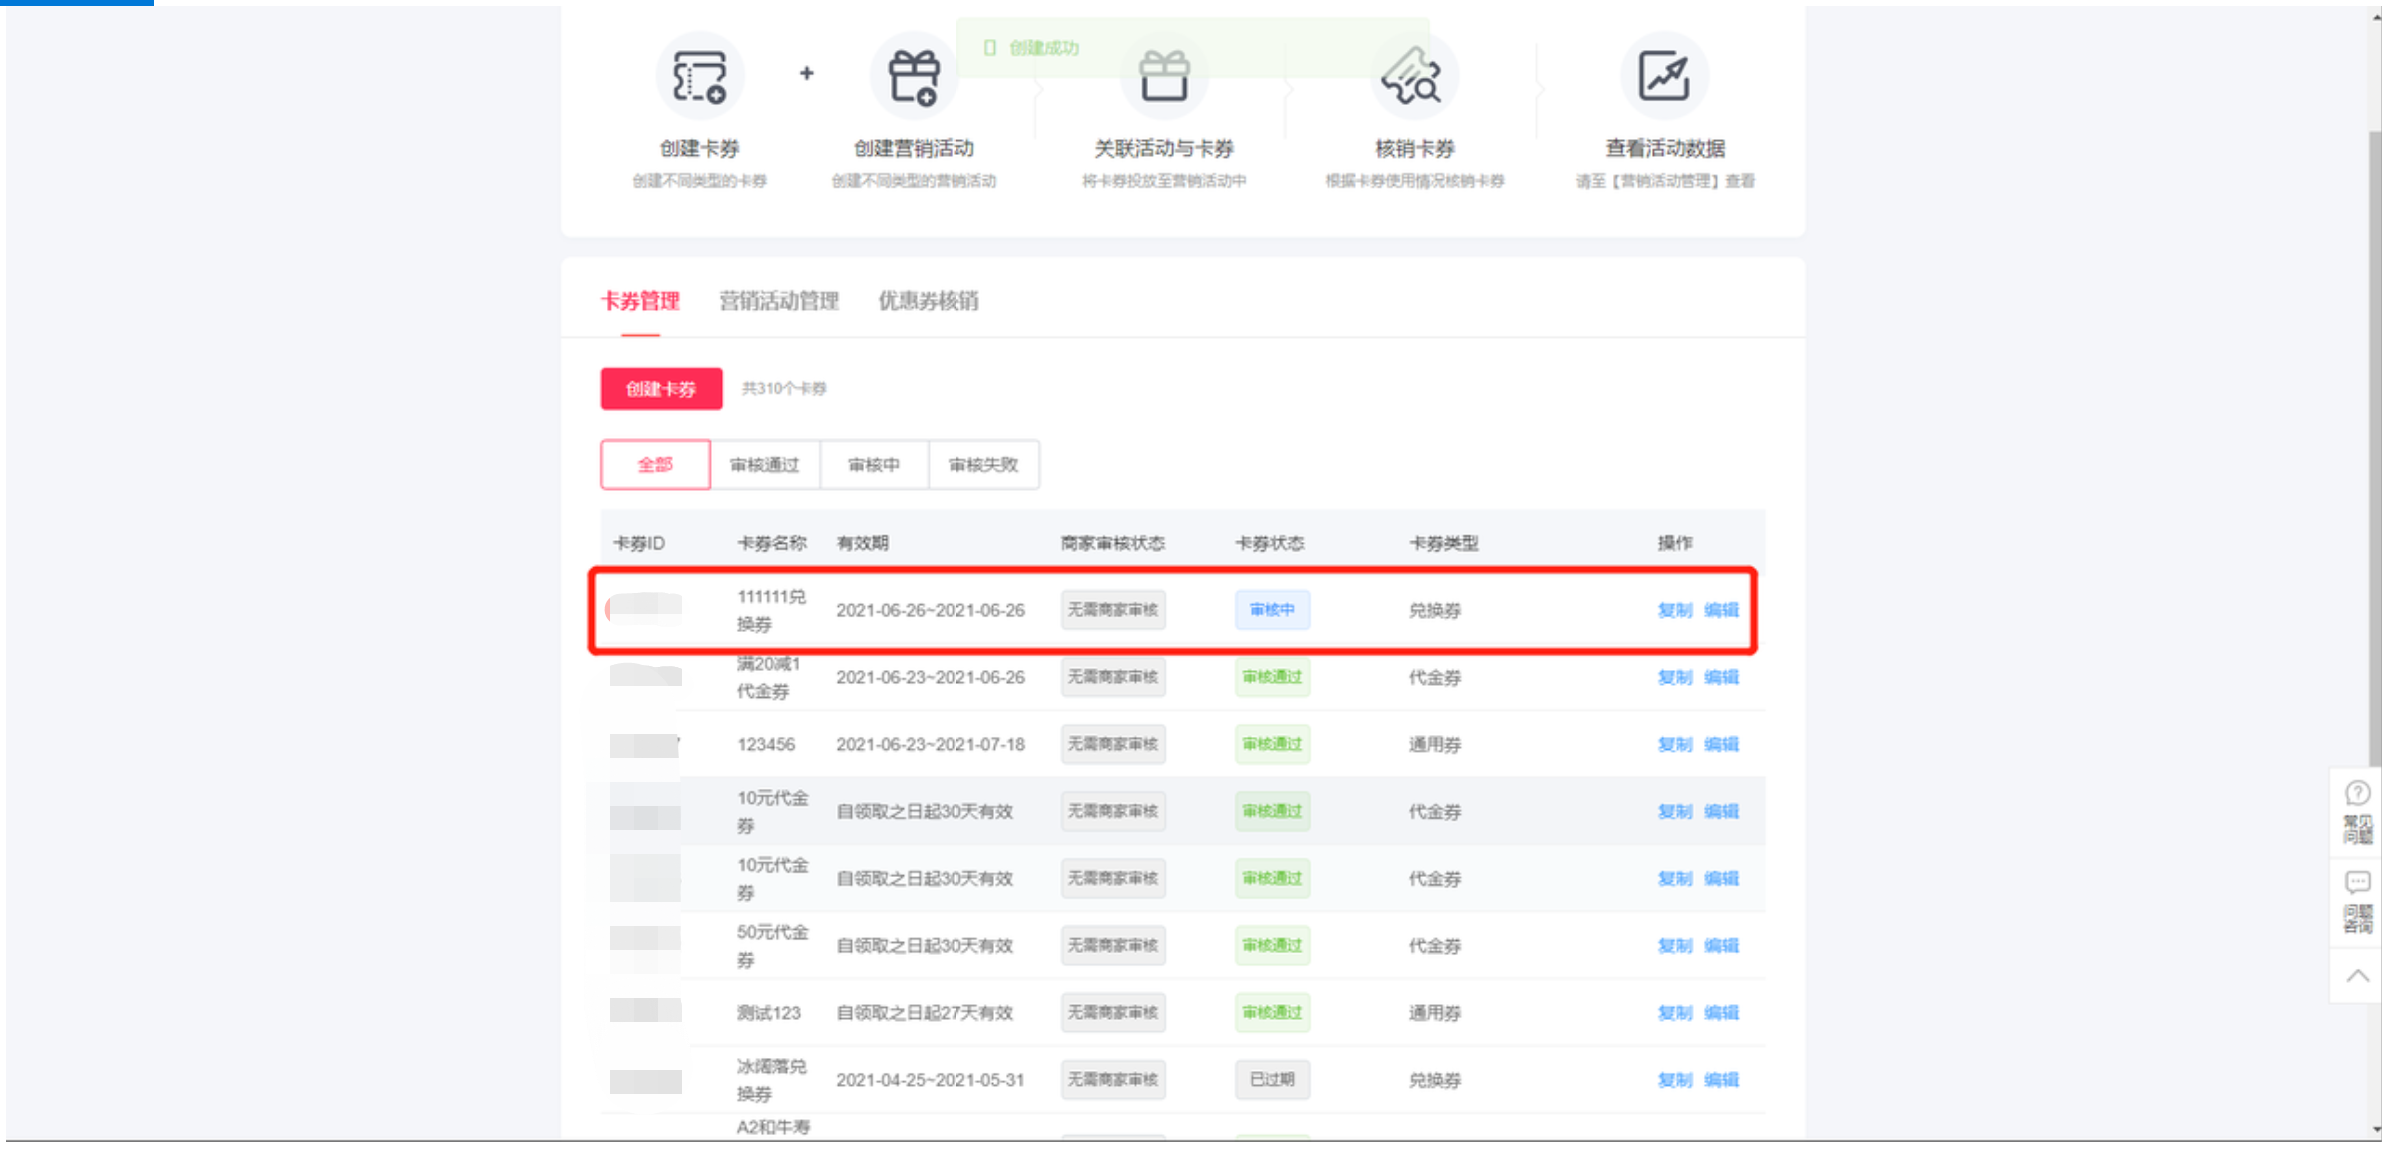Click the 核销卡券 ticket search icon
Viewport: 2384px width, 1152px height.
click(x=1414, y=77)
